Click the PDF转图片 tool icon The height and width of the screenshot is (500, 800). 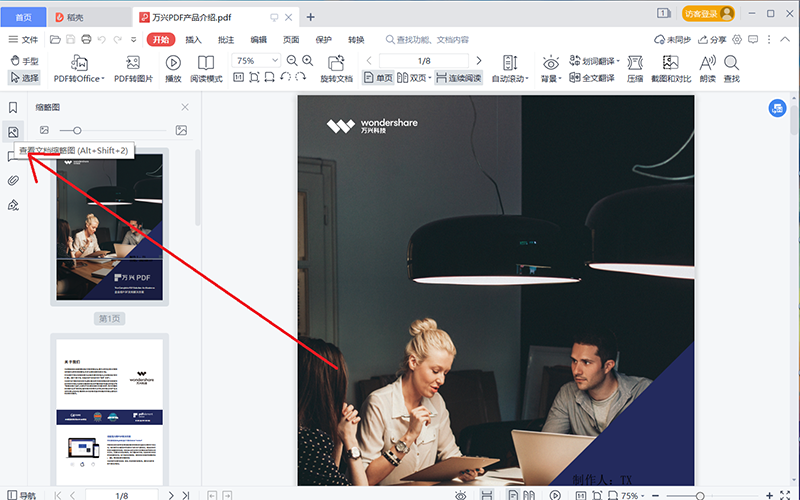coord(132,63)
